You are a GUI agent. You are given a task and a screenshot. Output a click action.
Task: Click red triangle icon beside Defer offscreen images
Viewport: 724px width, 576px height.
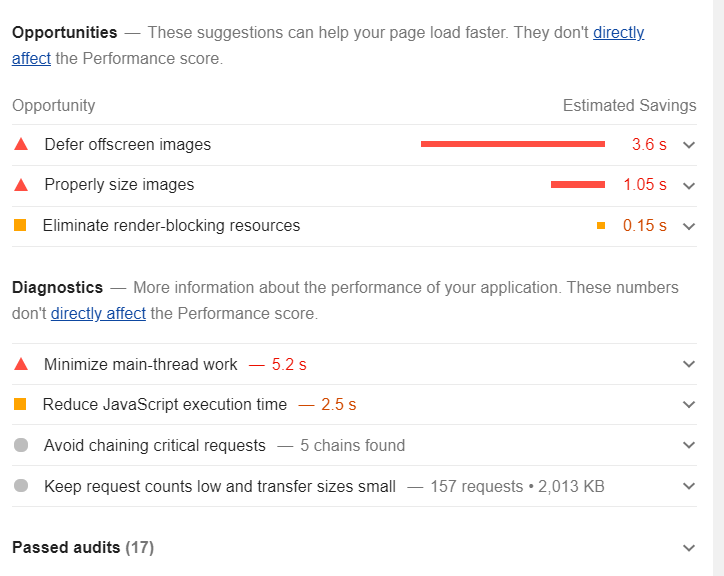(x=21, y=145)
